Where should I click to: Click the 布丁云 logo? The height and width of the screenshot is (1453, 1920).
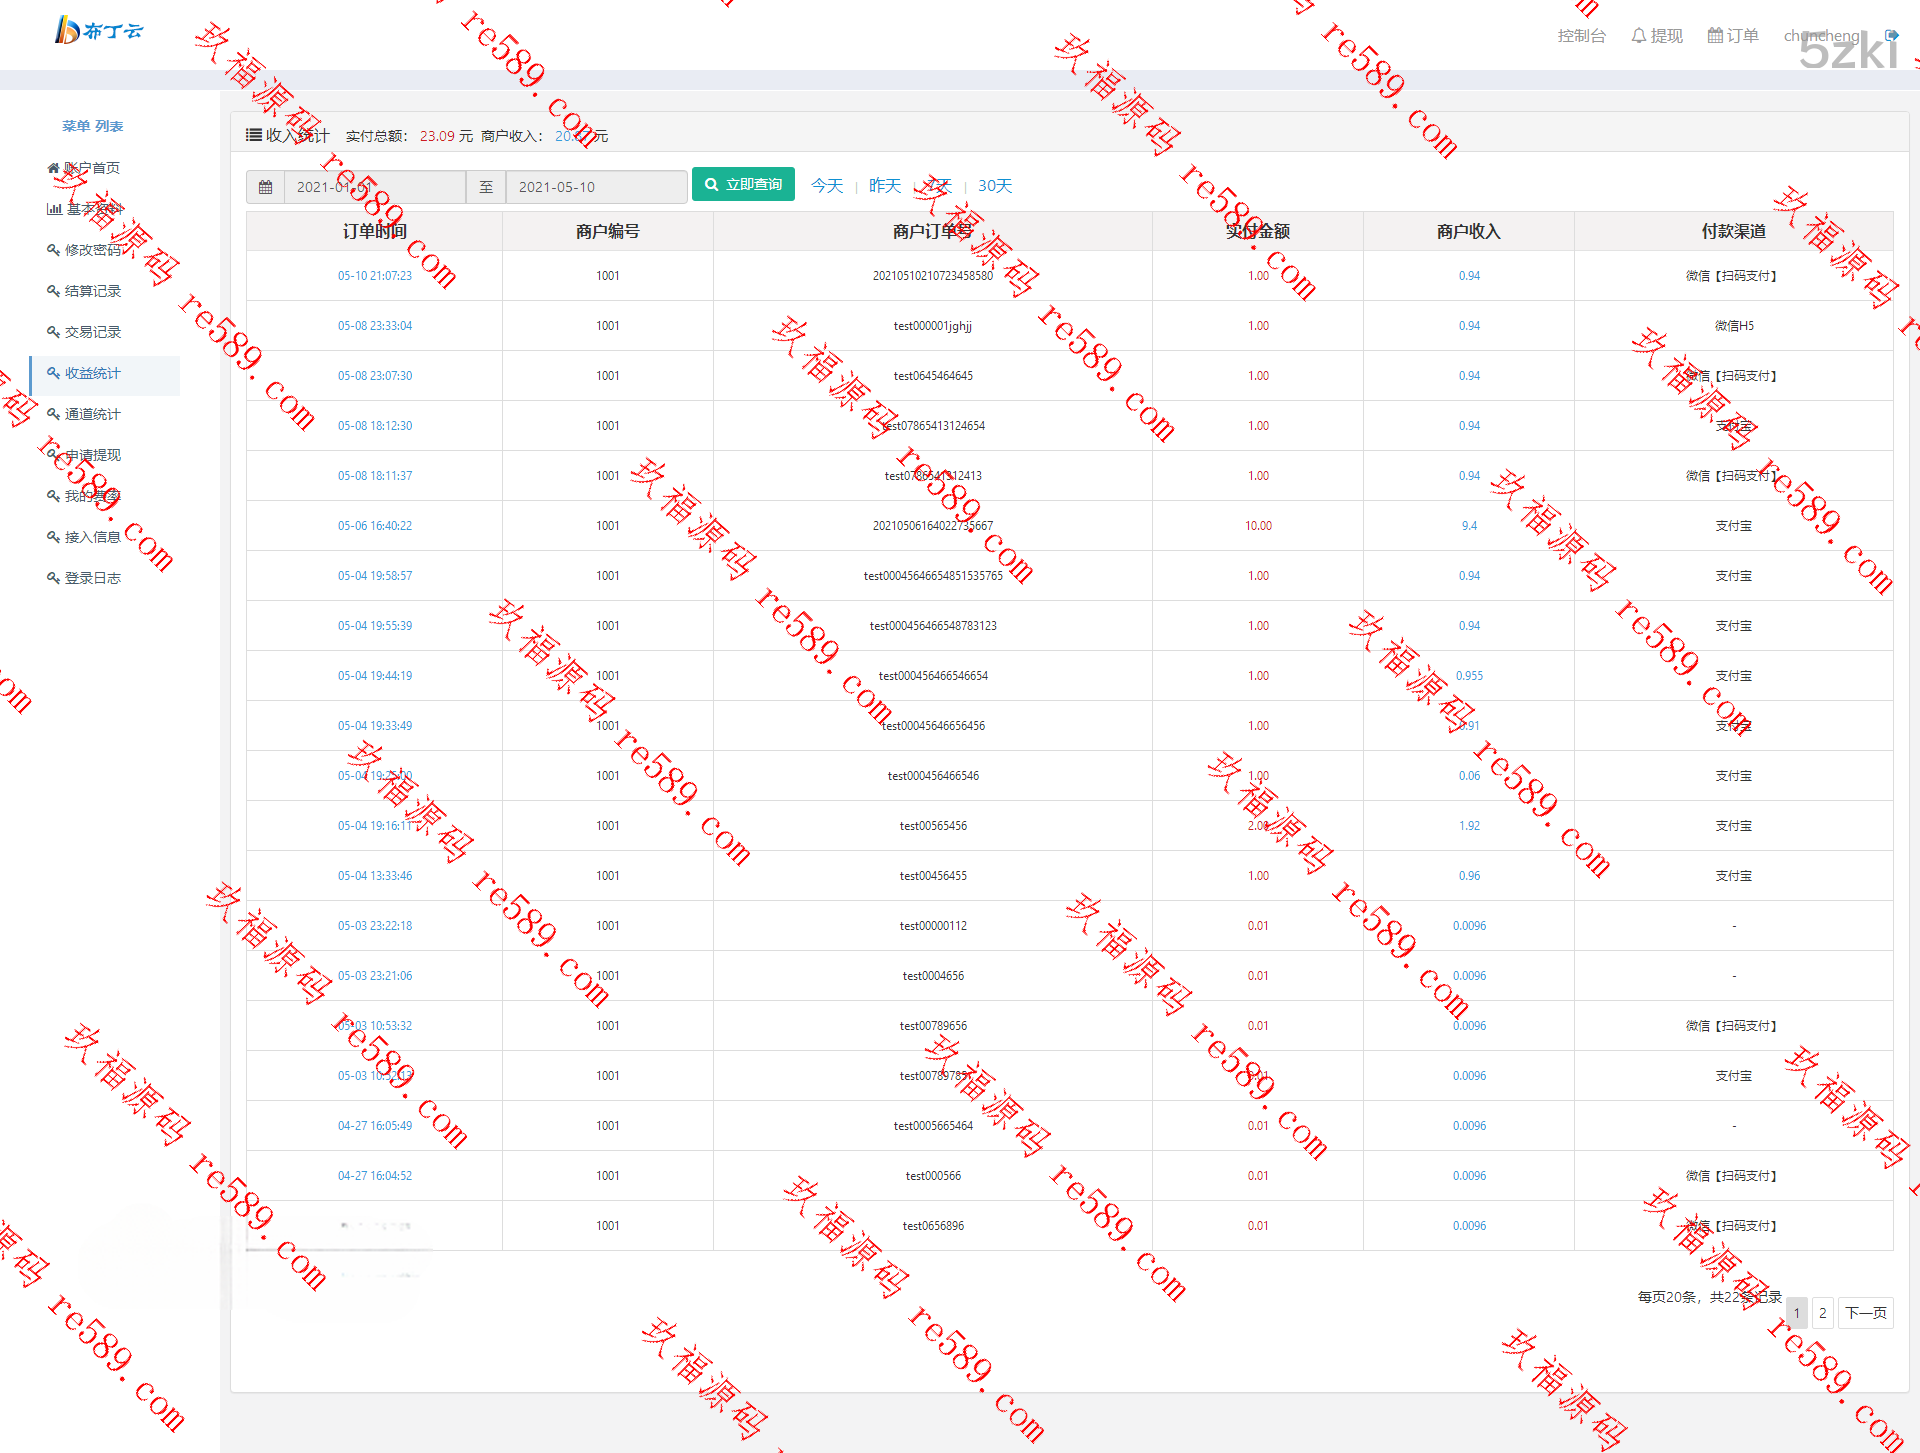tap(98, 31)
